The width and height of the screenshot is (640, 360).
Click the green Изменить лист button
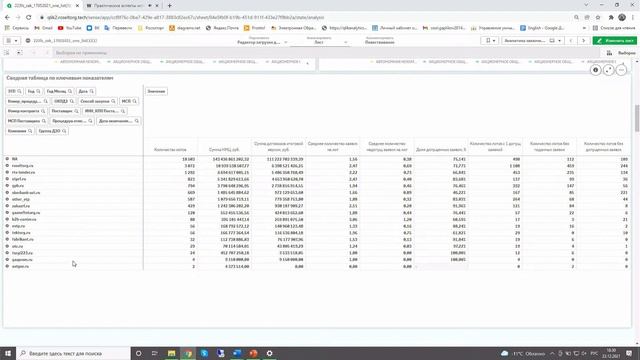615,41
